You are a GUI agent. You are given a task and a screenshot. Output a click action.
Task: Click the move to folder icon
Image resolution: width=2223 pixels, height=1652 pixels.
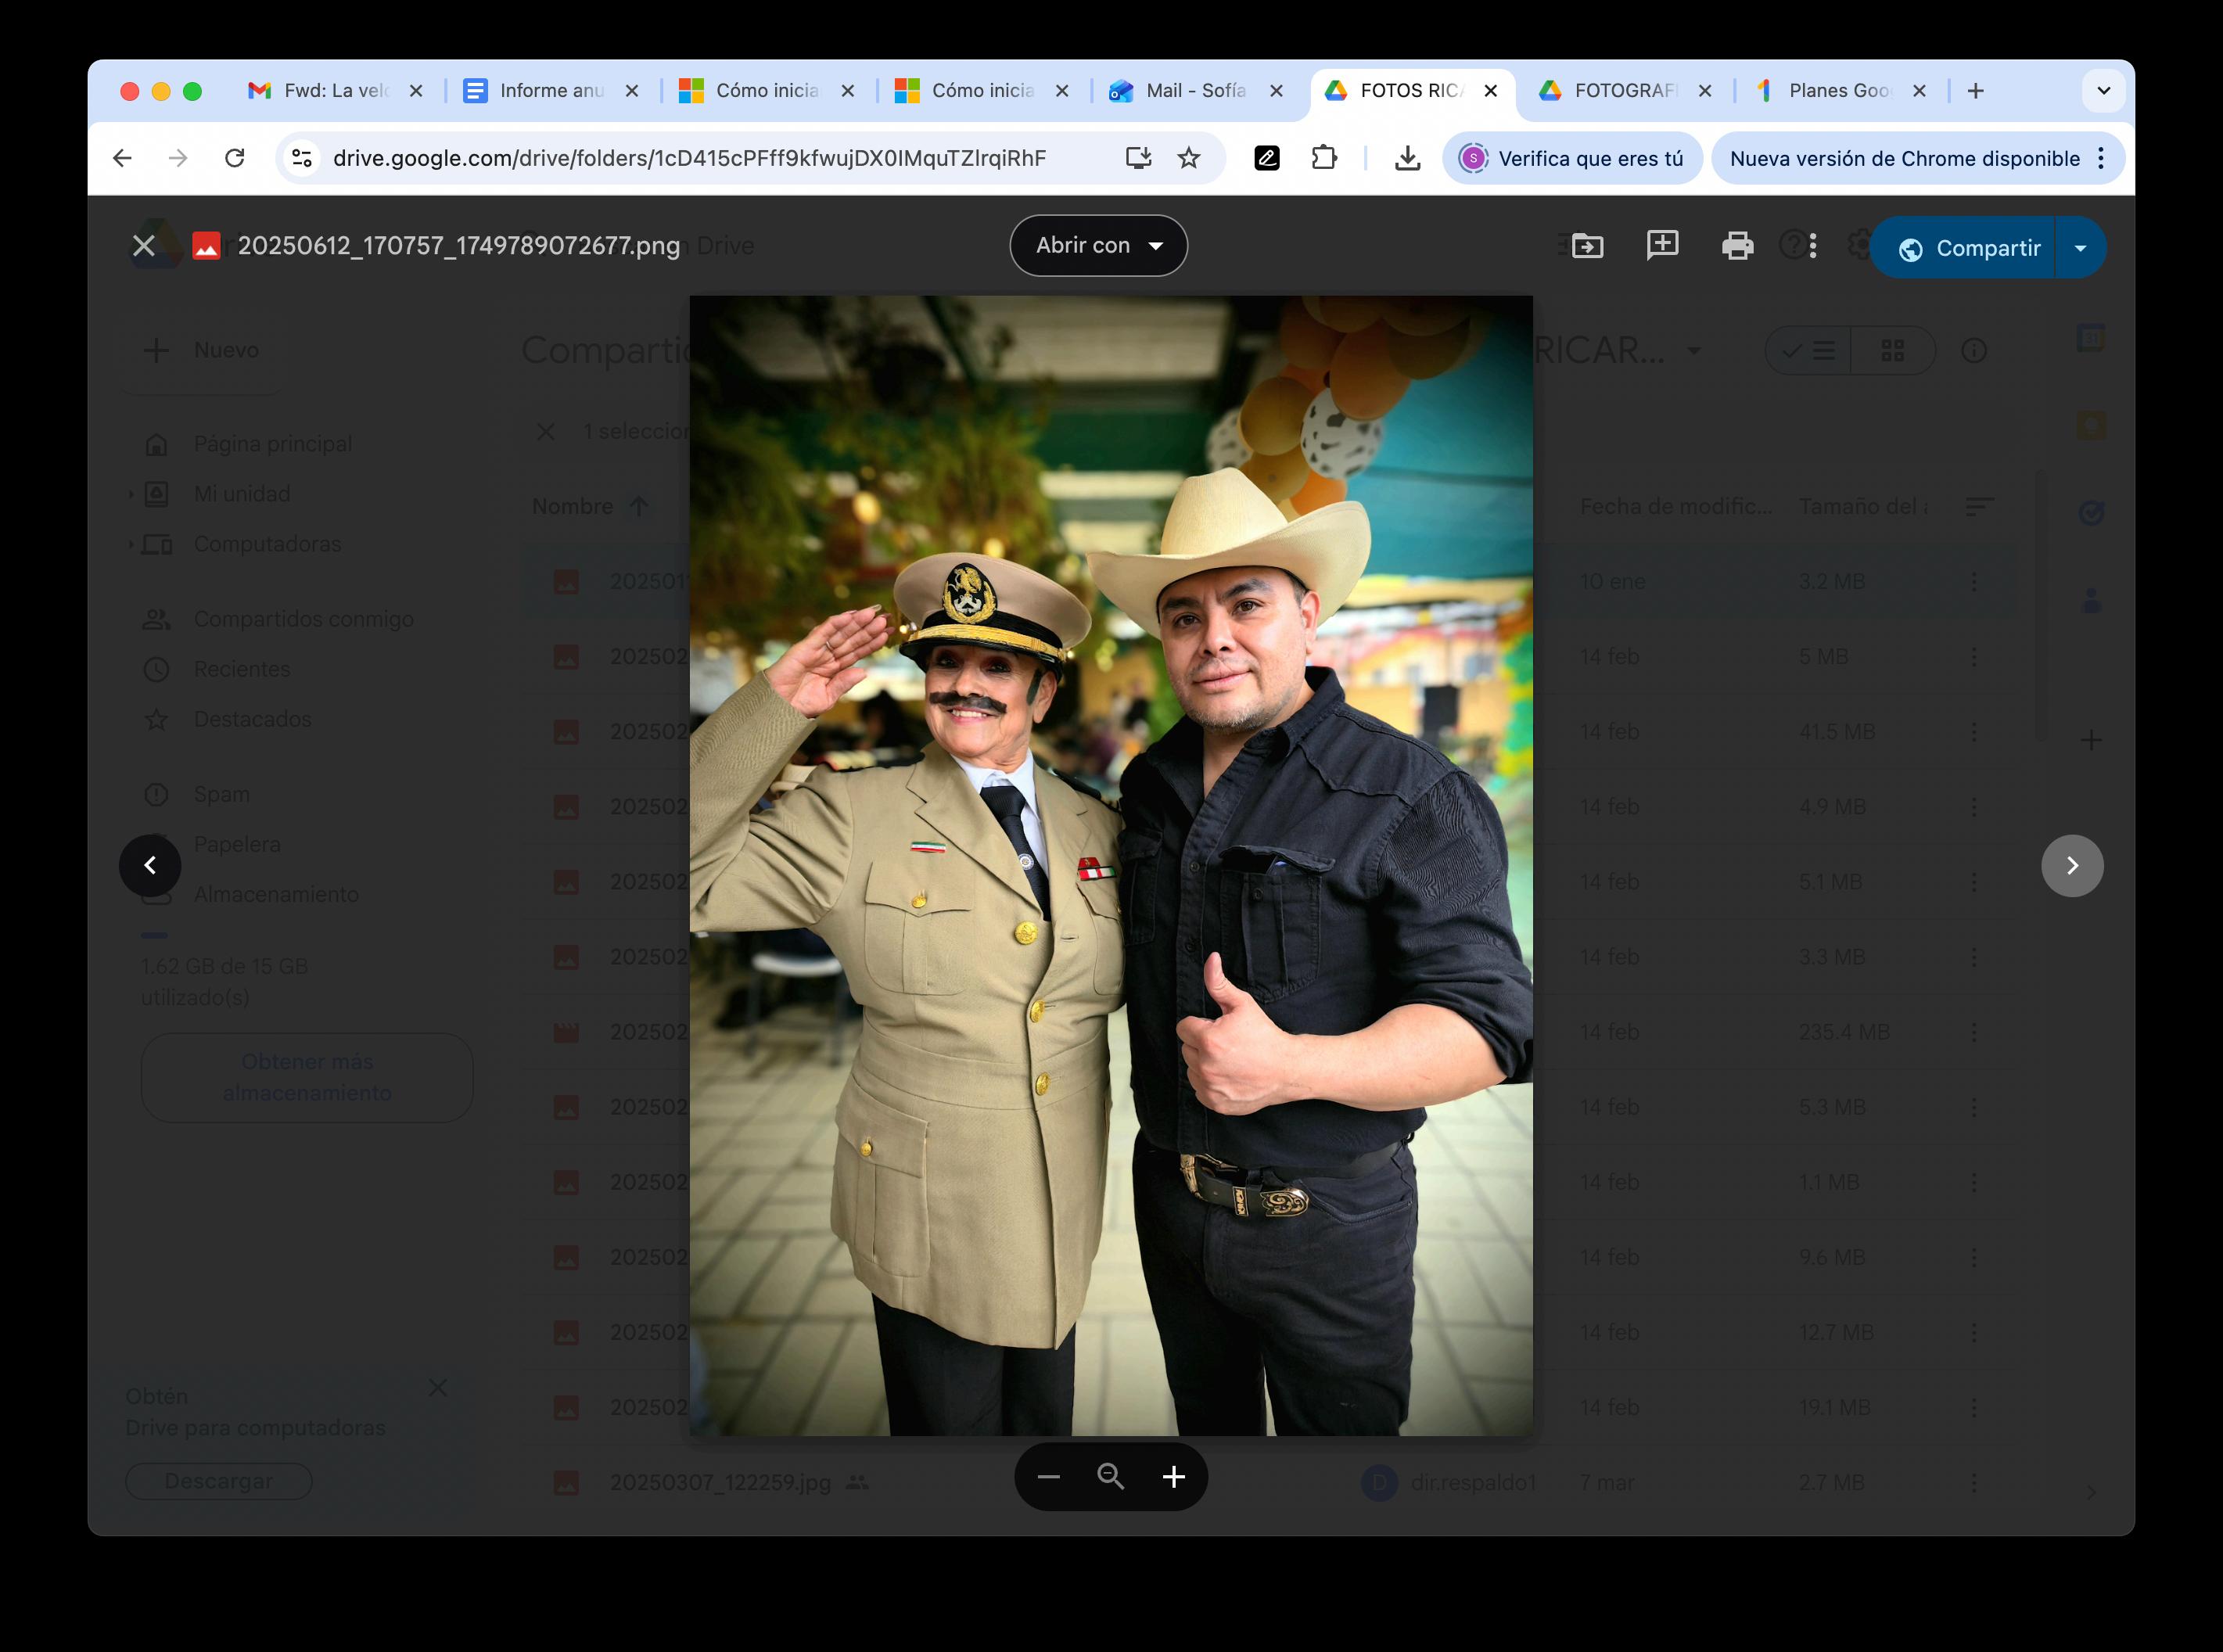tap(1587, 246)
